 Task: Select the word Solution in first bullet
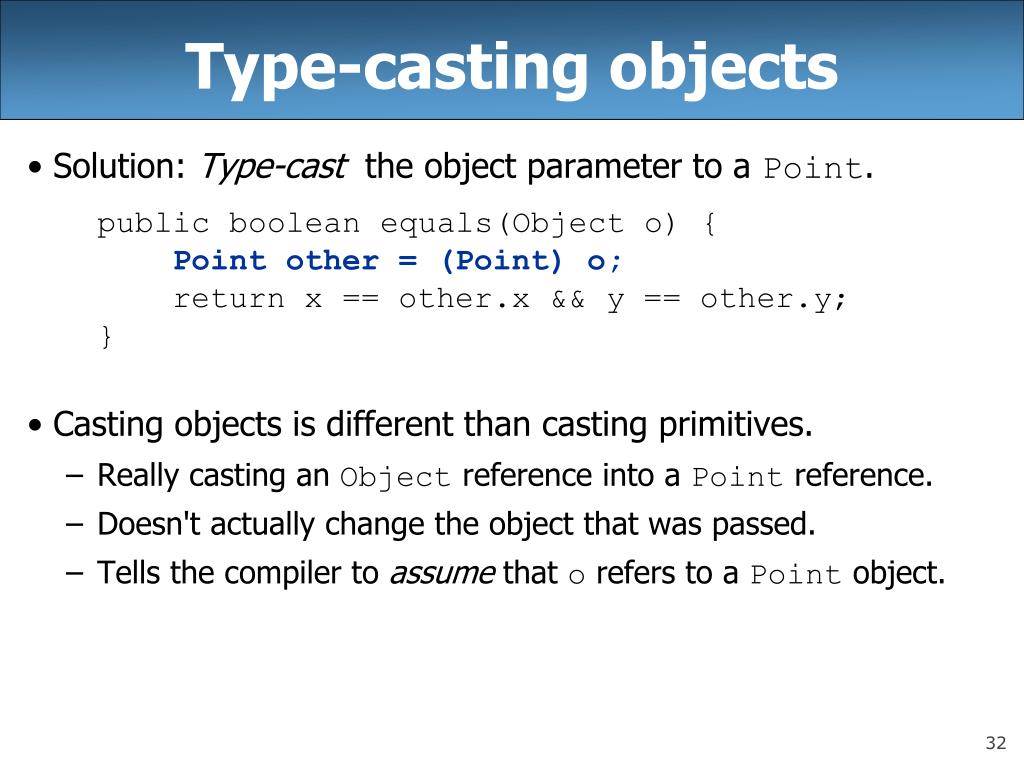point(114,166)
